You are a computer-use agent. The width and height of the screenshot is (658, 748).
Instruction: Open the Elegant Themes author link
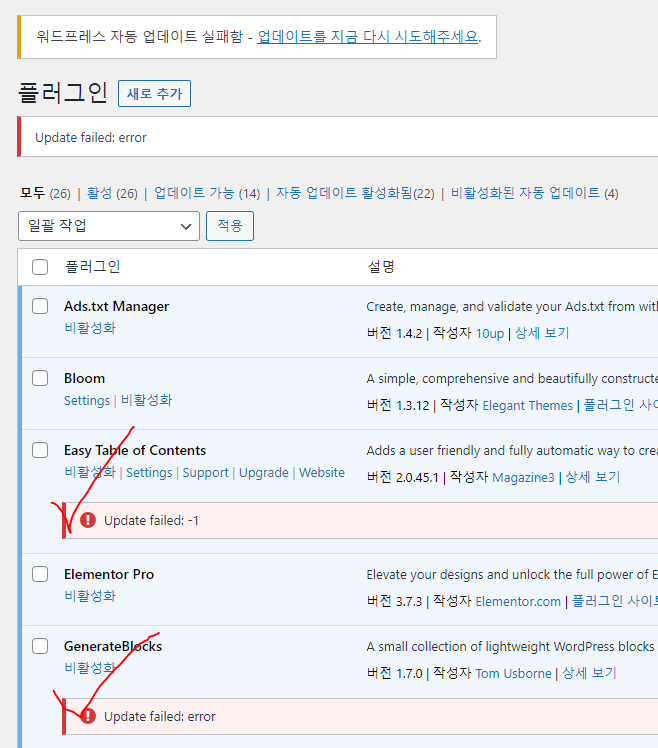(528, 405)
